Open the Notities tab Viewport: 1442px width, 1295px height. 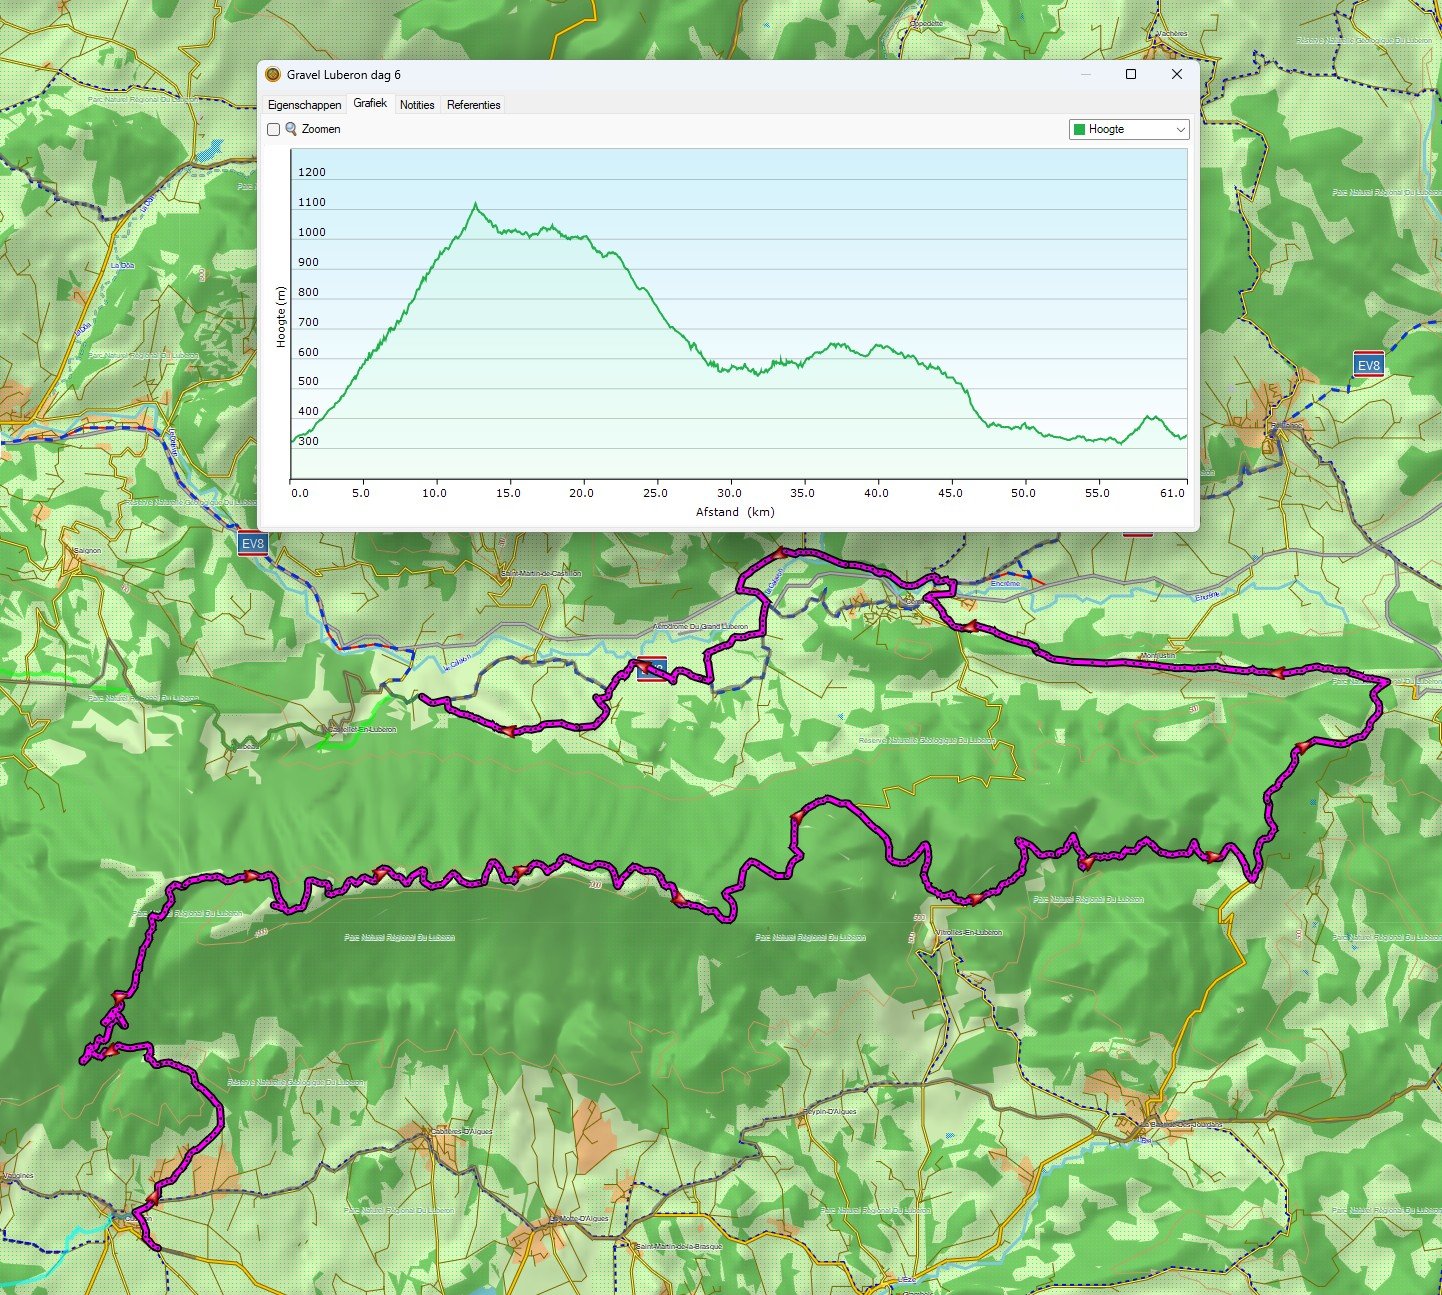(x=417, y=105)
